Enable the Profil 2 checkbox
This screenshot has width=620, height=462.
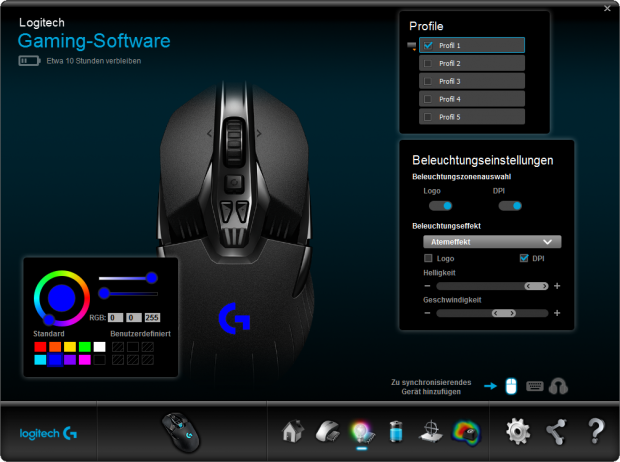click(x=428, y=63)
